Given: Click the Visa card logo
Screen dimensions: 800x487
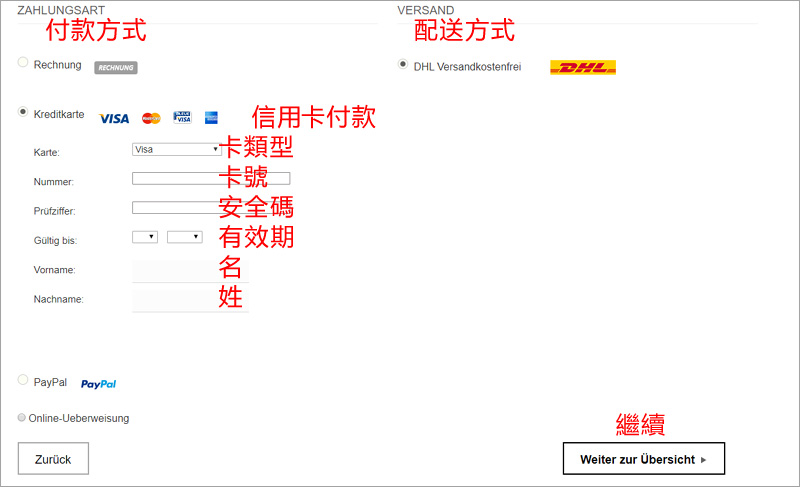Looking at the screenshot, I should point(114,118).
